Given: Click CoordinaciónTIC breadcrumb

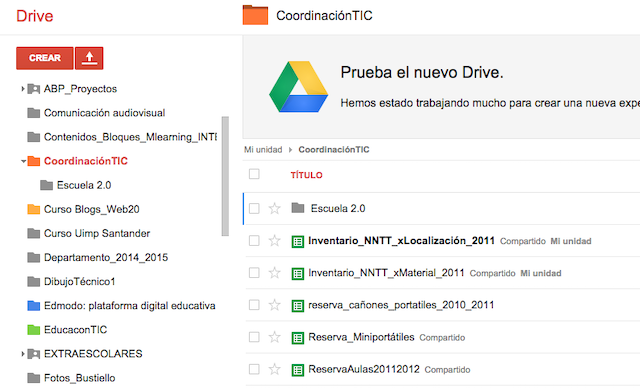Looking at the screenshot, I should (334, 150).
